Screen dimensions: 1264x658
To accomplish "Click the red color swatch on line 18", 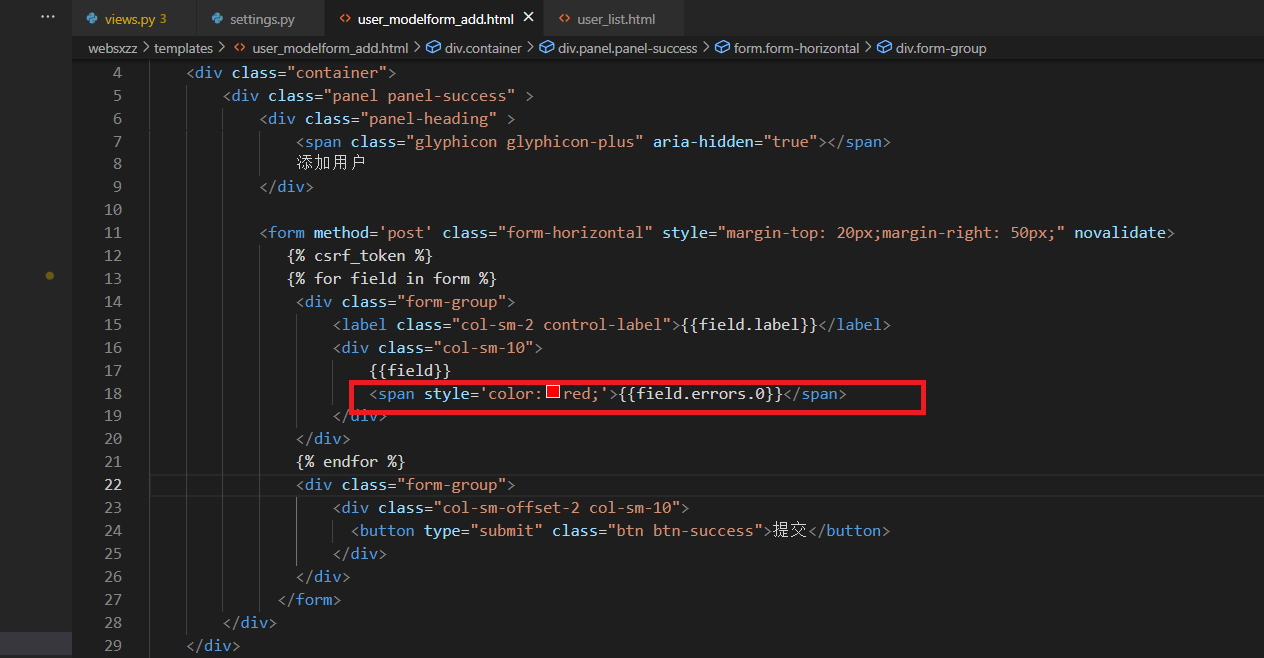I will click(552, 394).
